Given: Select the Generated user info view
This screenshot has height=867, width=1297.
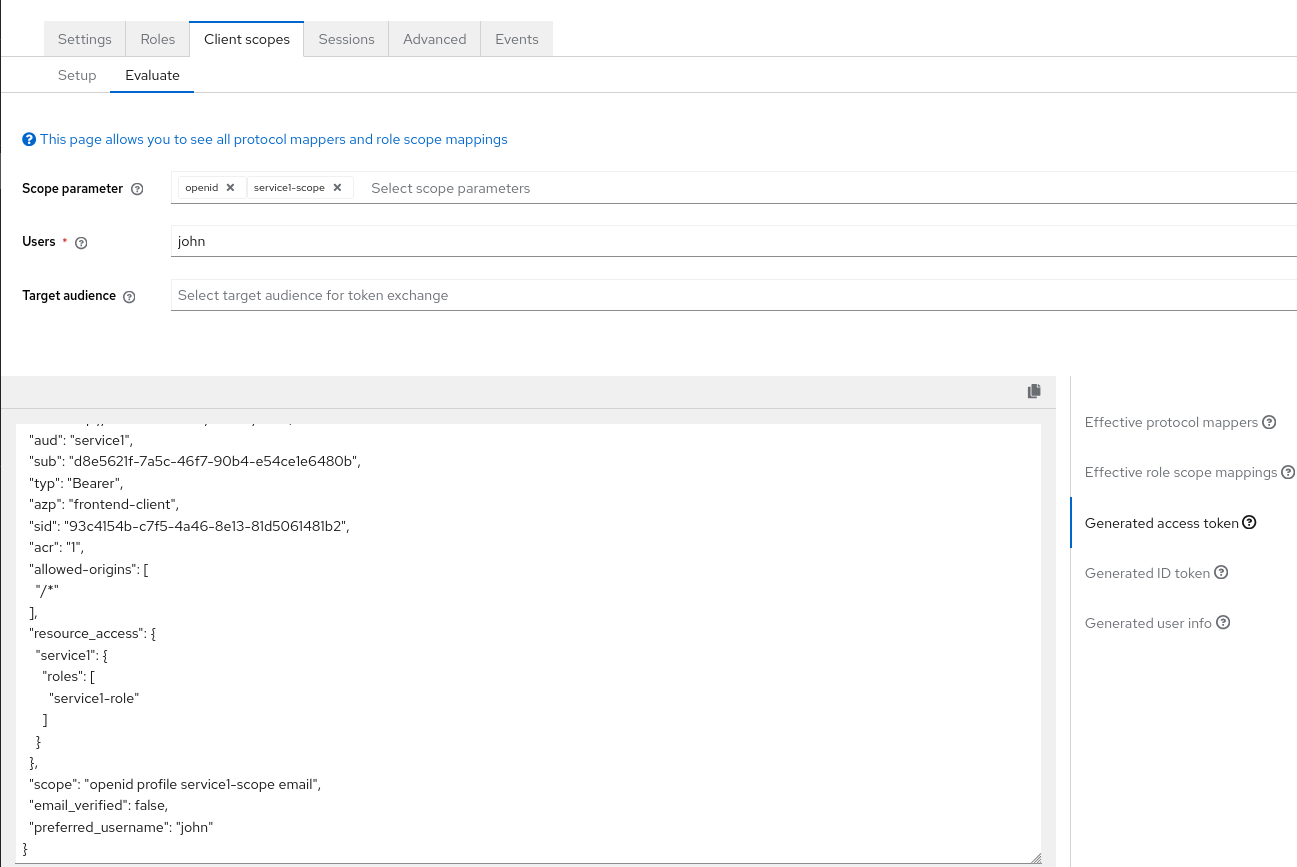Looking at the screenshot, I should (1147, 623).
